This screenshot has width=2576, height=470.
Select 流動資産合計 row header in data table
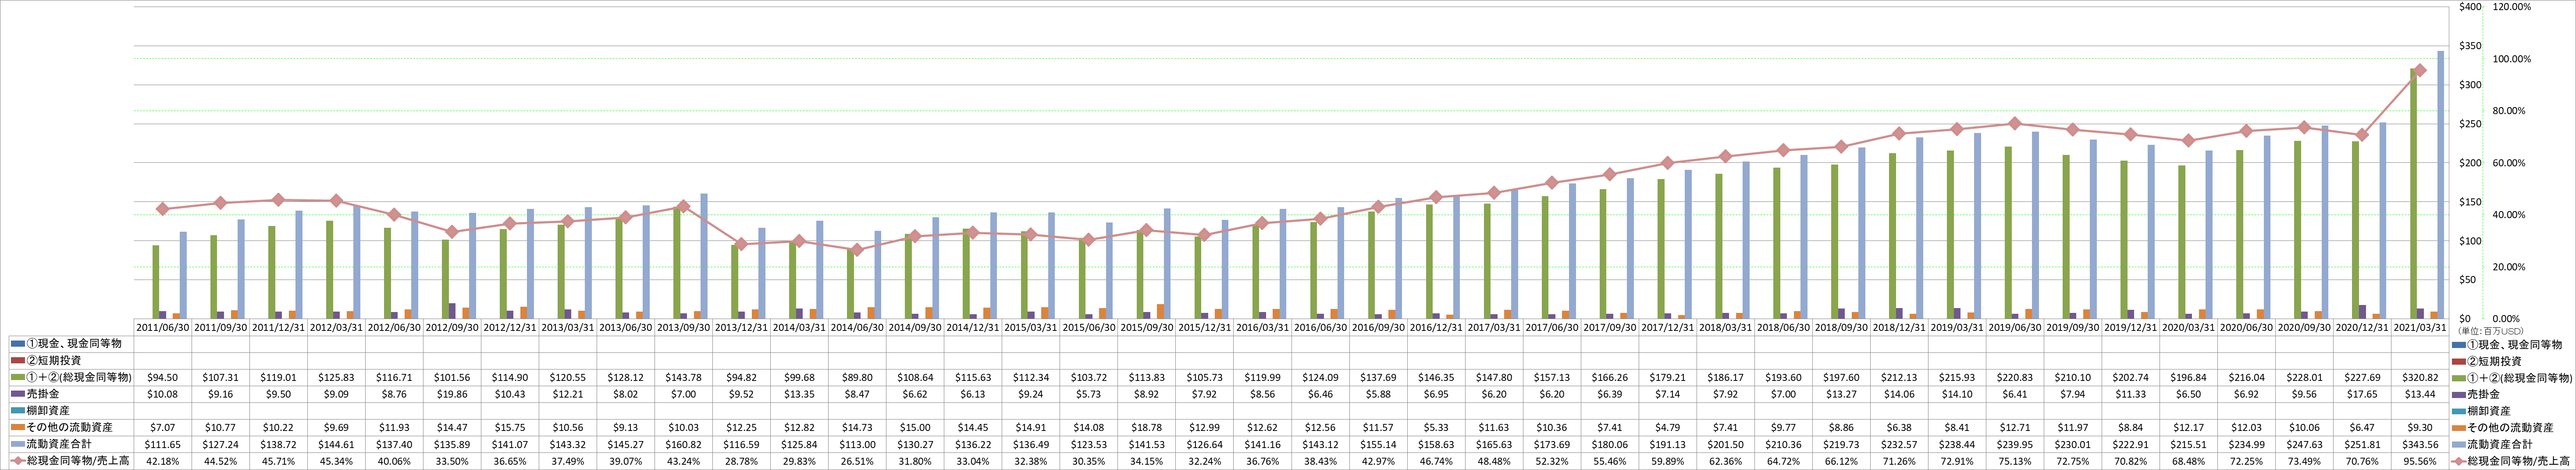point(71,444)
